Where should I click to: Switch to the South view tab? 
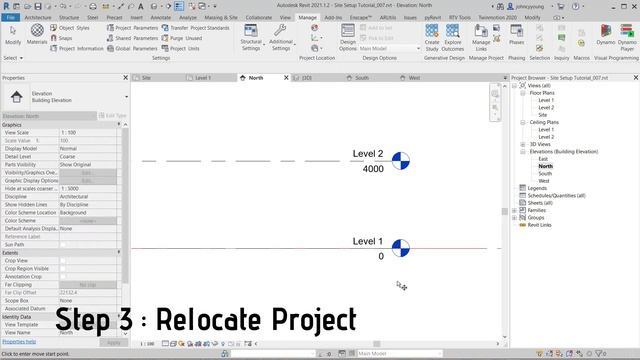pos(362,78)
